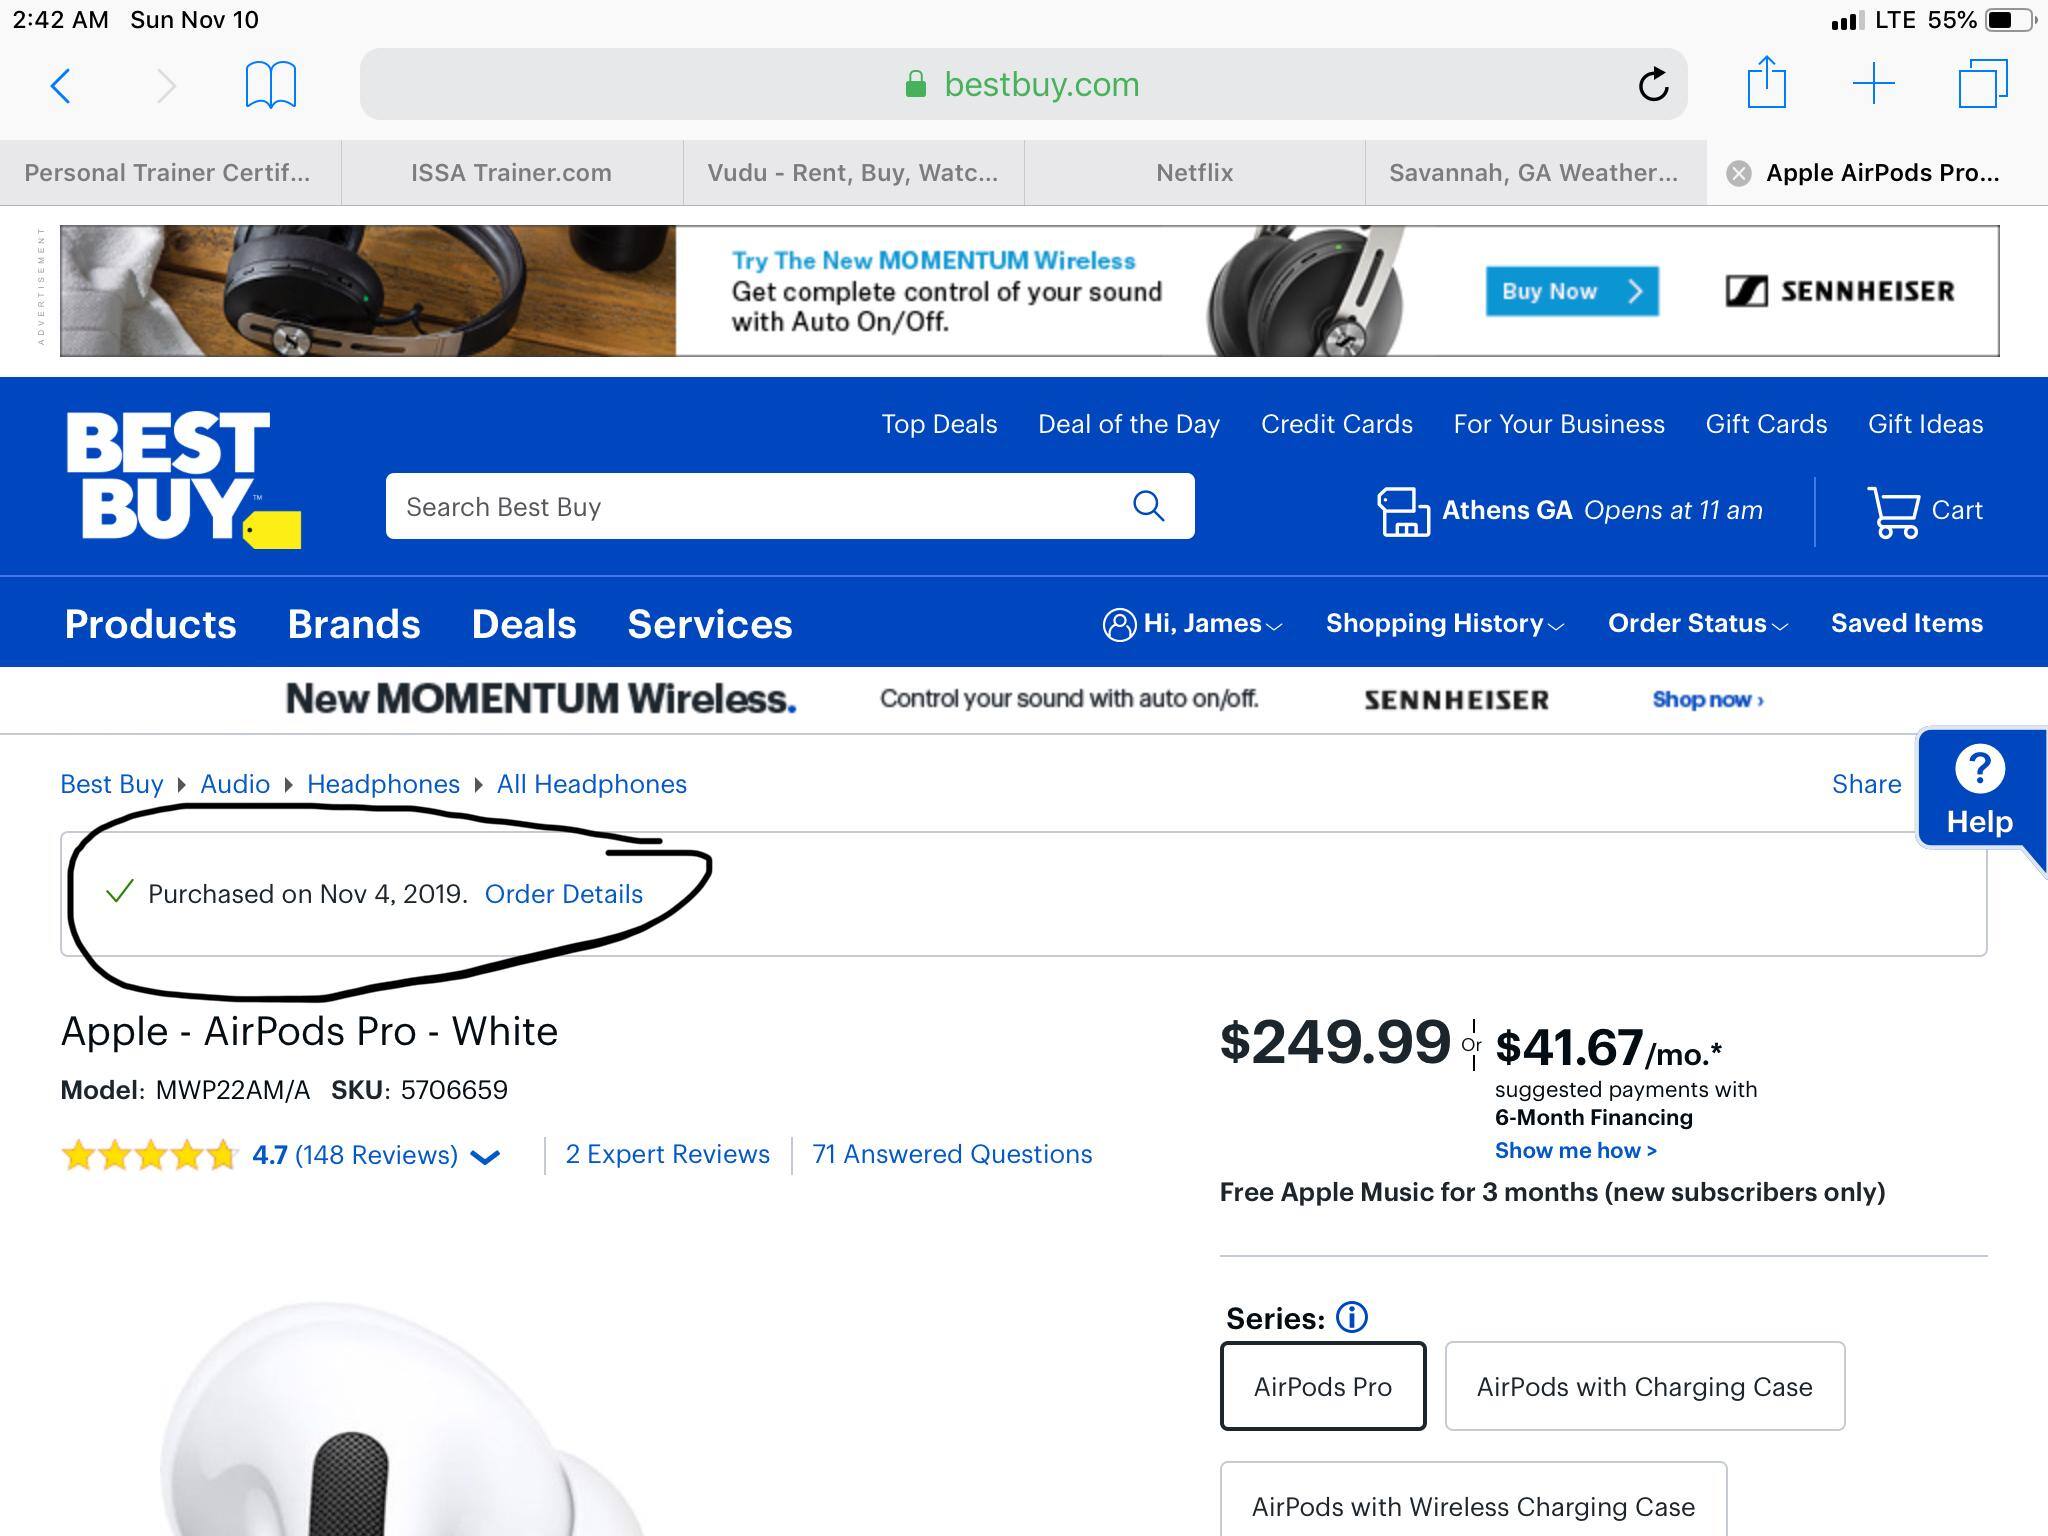The image size is (2048, 1536).
Task: Open the Order Details link
Action: tap(564, 894)
